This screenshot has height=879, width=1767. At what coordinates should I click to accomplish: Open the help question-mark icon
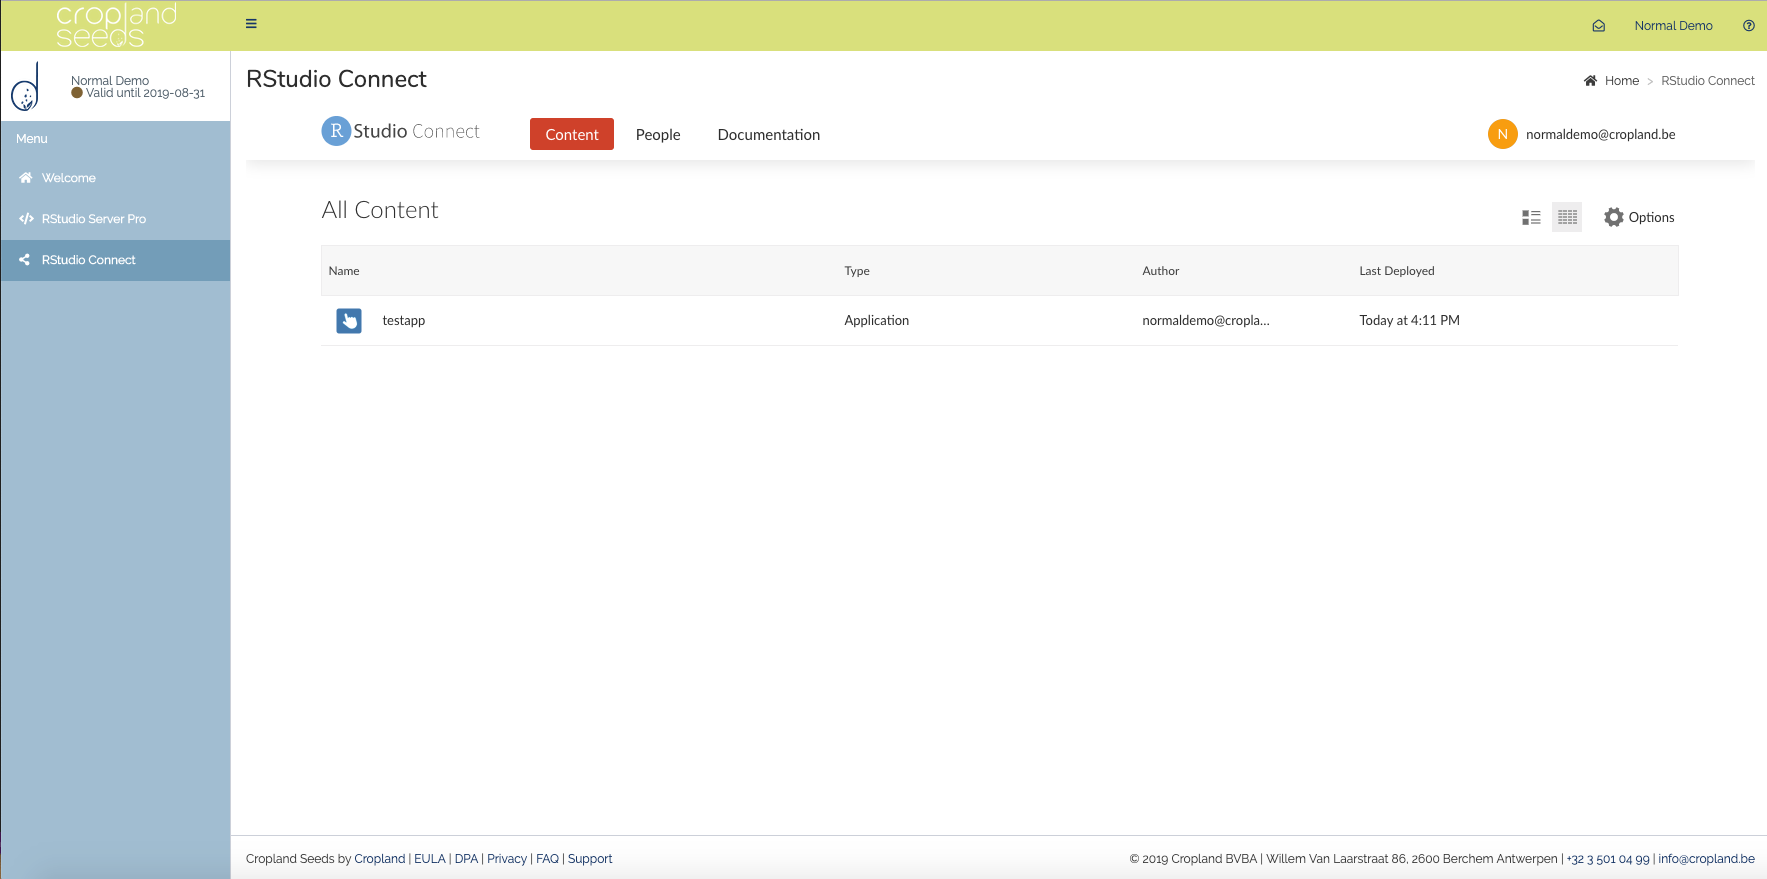click(x=1748, y=26)
